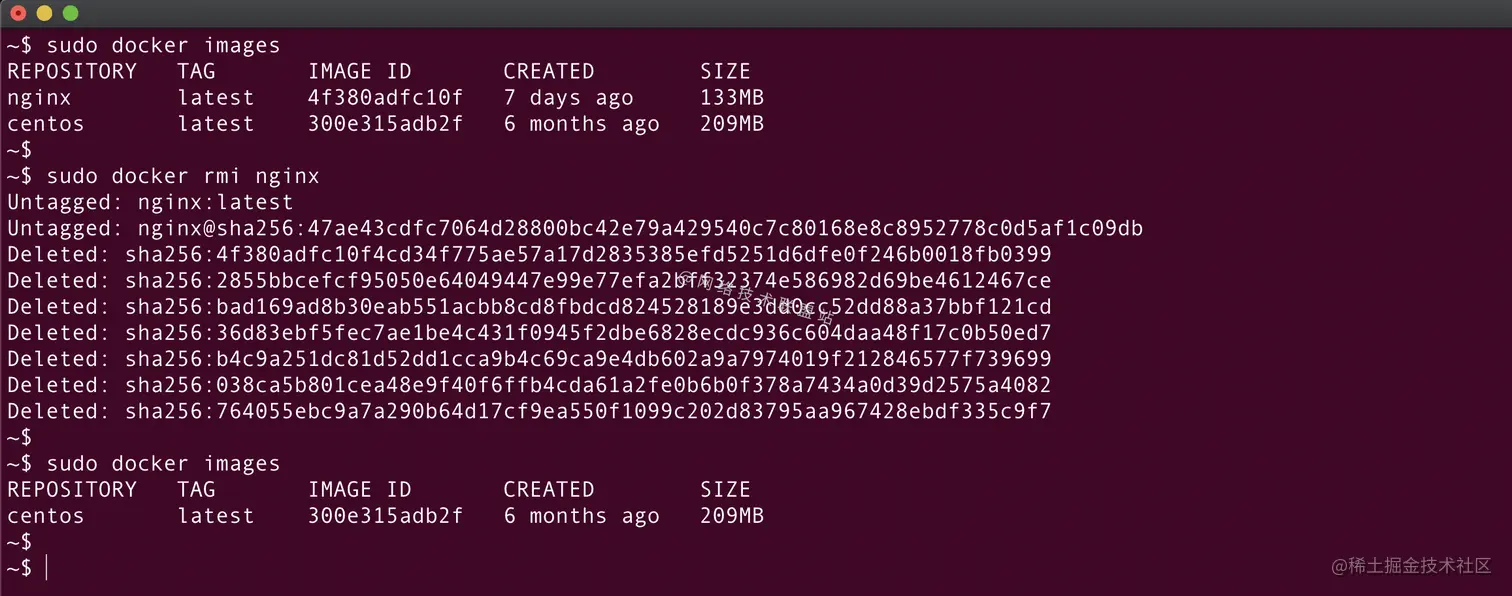Click the first CREATED column header

(x=549, y=71)
